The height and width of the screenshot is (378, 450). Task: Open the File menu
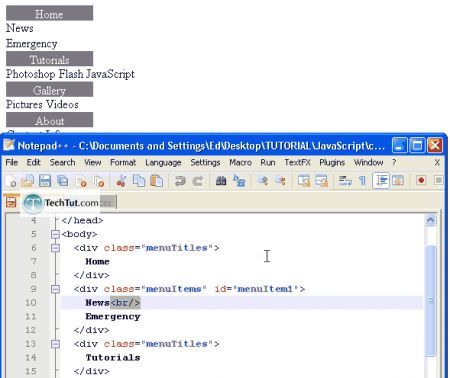pyautogui.click(x=12, y=162)
